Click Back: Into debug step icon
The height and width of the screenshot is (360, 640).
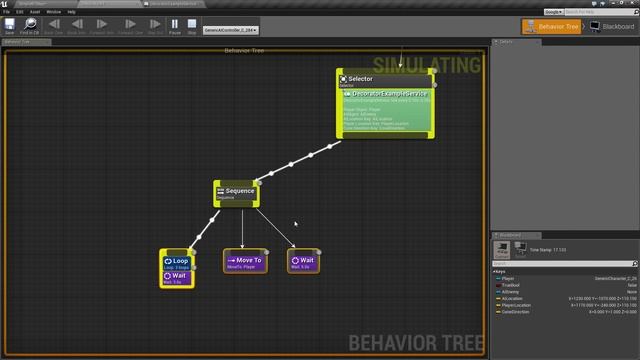tap(77, 26)
